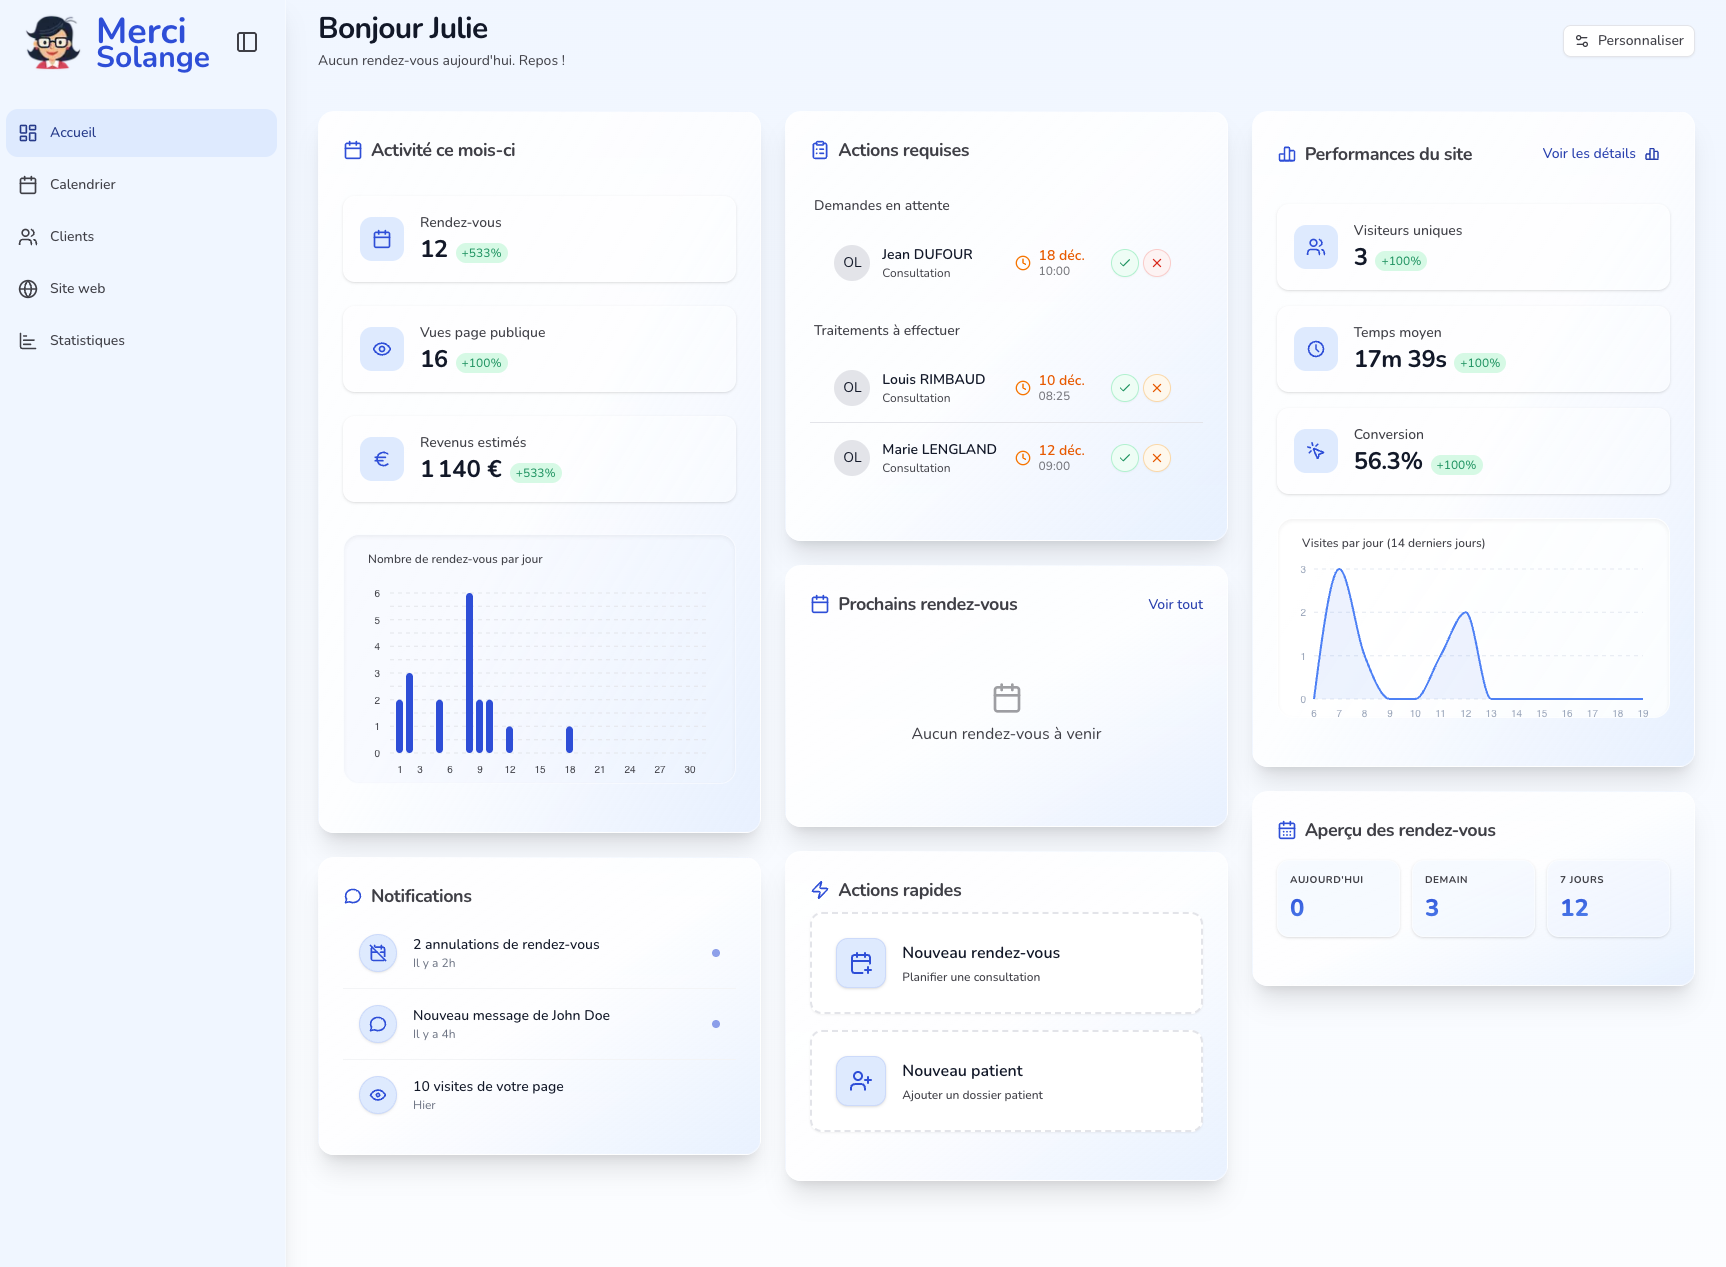Open the Site web section

pyautogui.click(x=77, y=289)
